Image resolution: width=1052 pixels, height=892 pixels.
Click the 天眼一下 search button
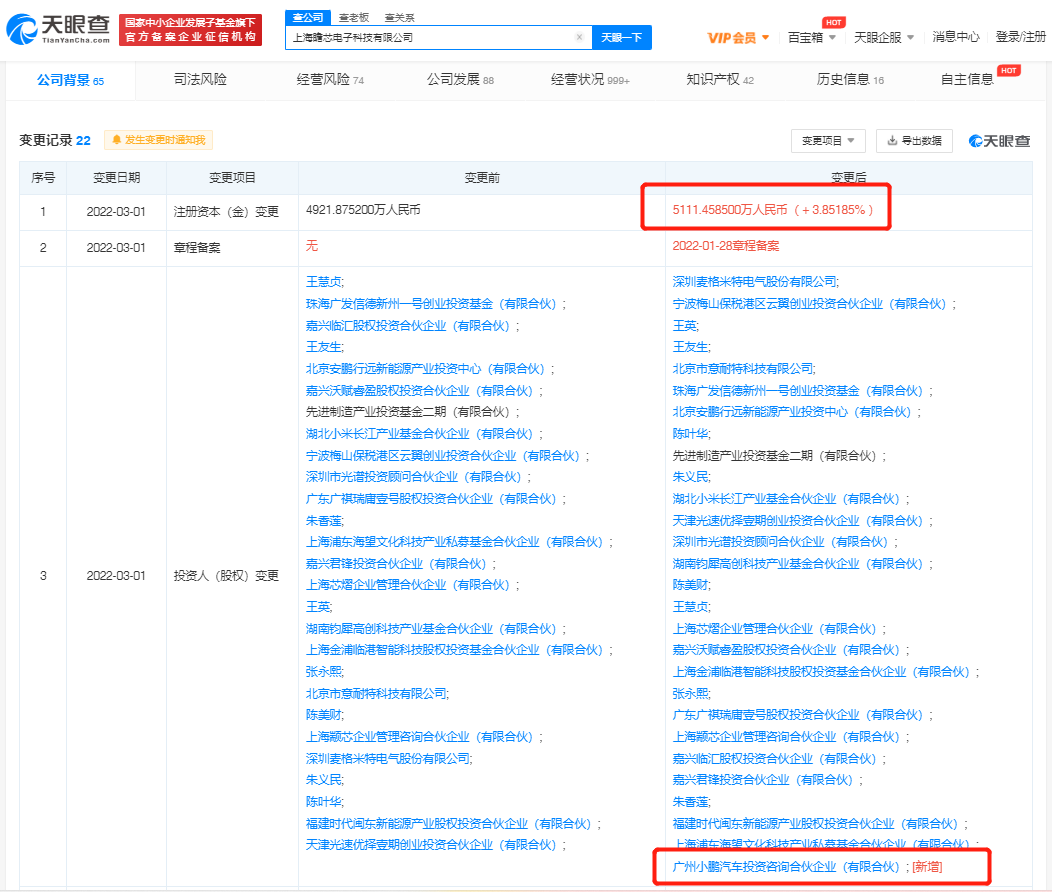tap(621, 38)
